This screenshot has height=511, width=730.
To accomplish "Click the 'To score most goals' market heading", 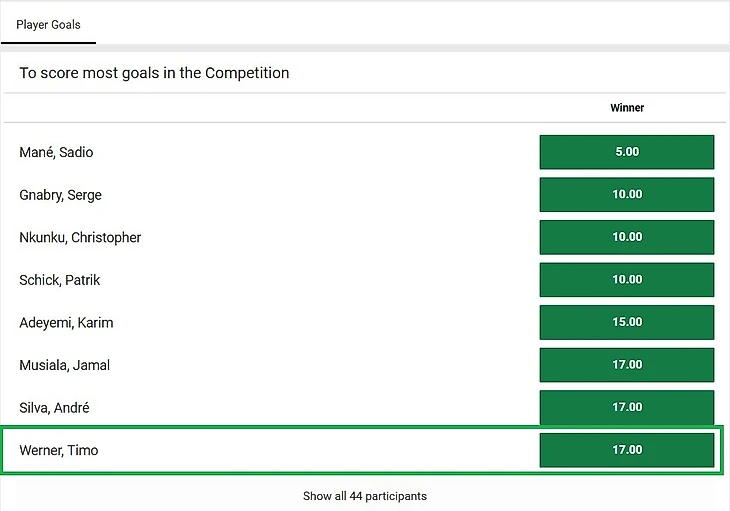I will pyautogui.click(x=154, y=73).
